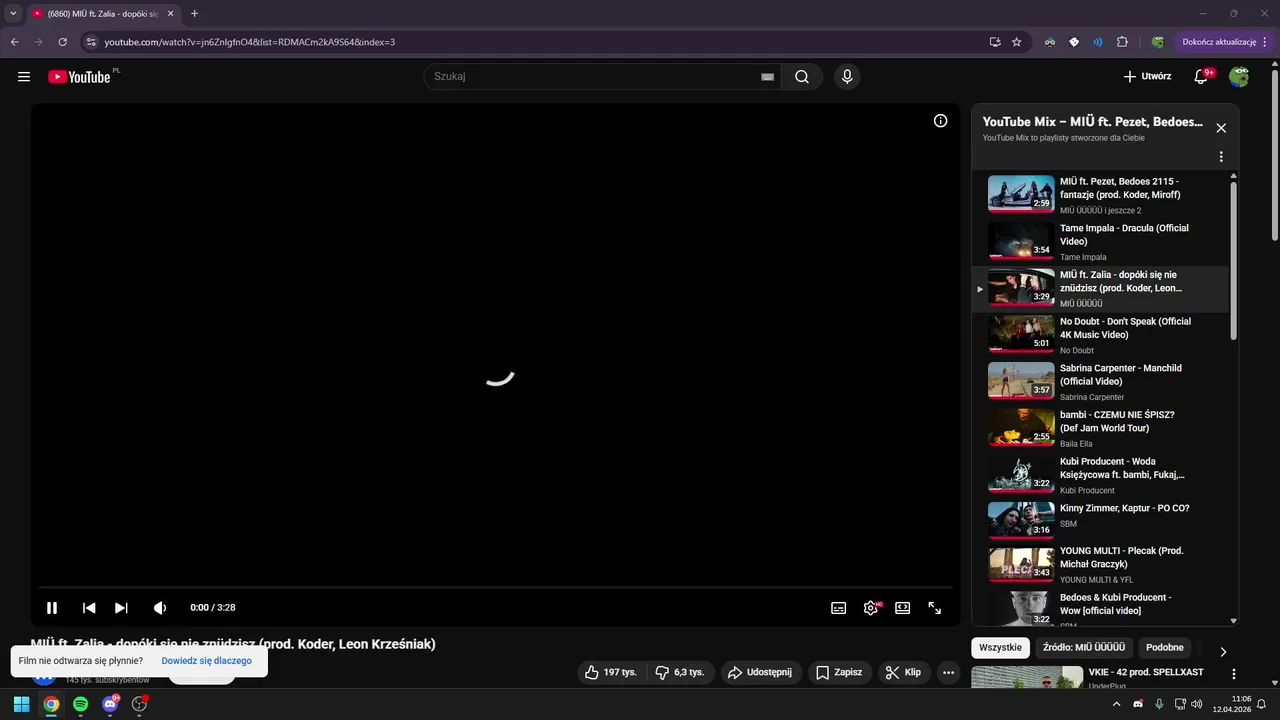Open the tab search dropdown arrow
1280x720 pixels.
(13, 14)
